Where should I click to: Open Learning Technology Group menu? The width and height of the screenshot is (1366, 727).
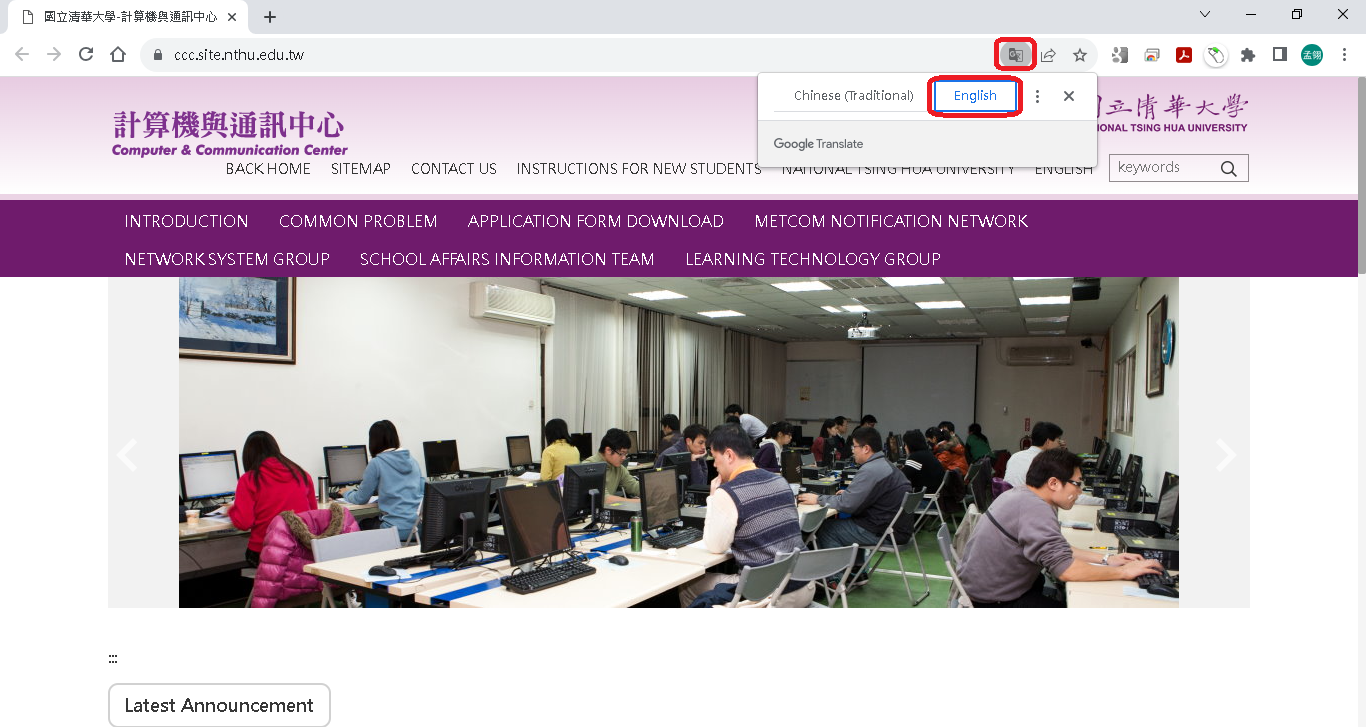(x=813, y=259)
